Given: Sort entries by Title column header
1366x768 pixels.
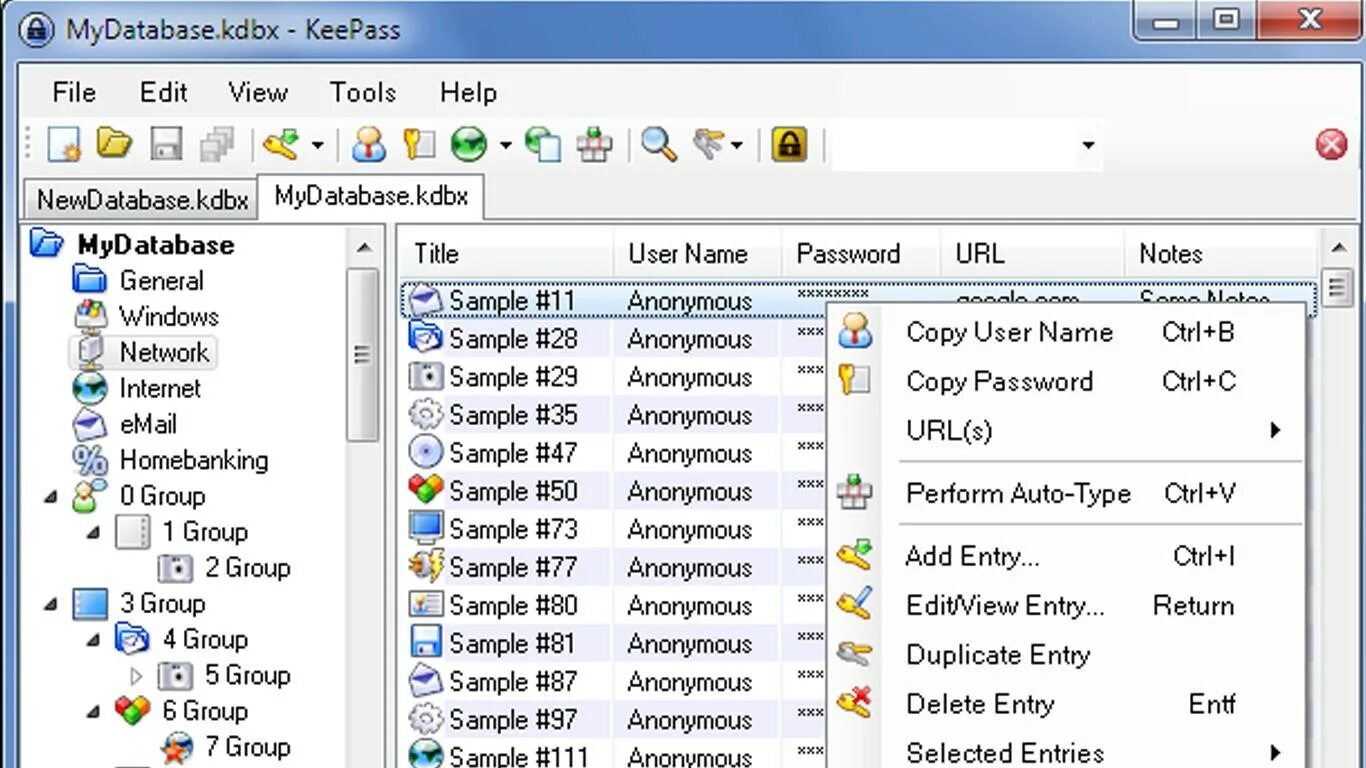Looking at the screenshot, I should 507,254.
